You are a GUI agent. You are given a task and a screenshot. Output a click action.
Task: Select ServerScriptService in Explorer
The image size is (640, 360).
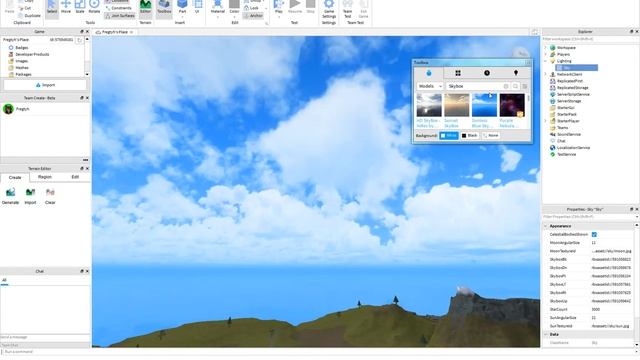click(573, 94)
